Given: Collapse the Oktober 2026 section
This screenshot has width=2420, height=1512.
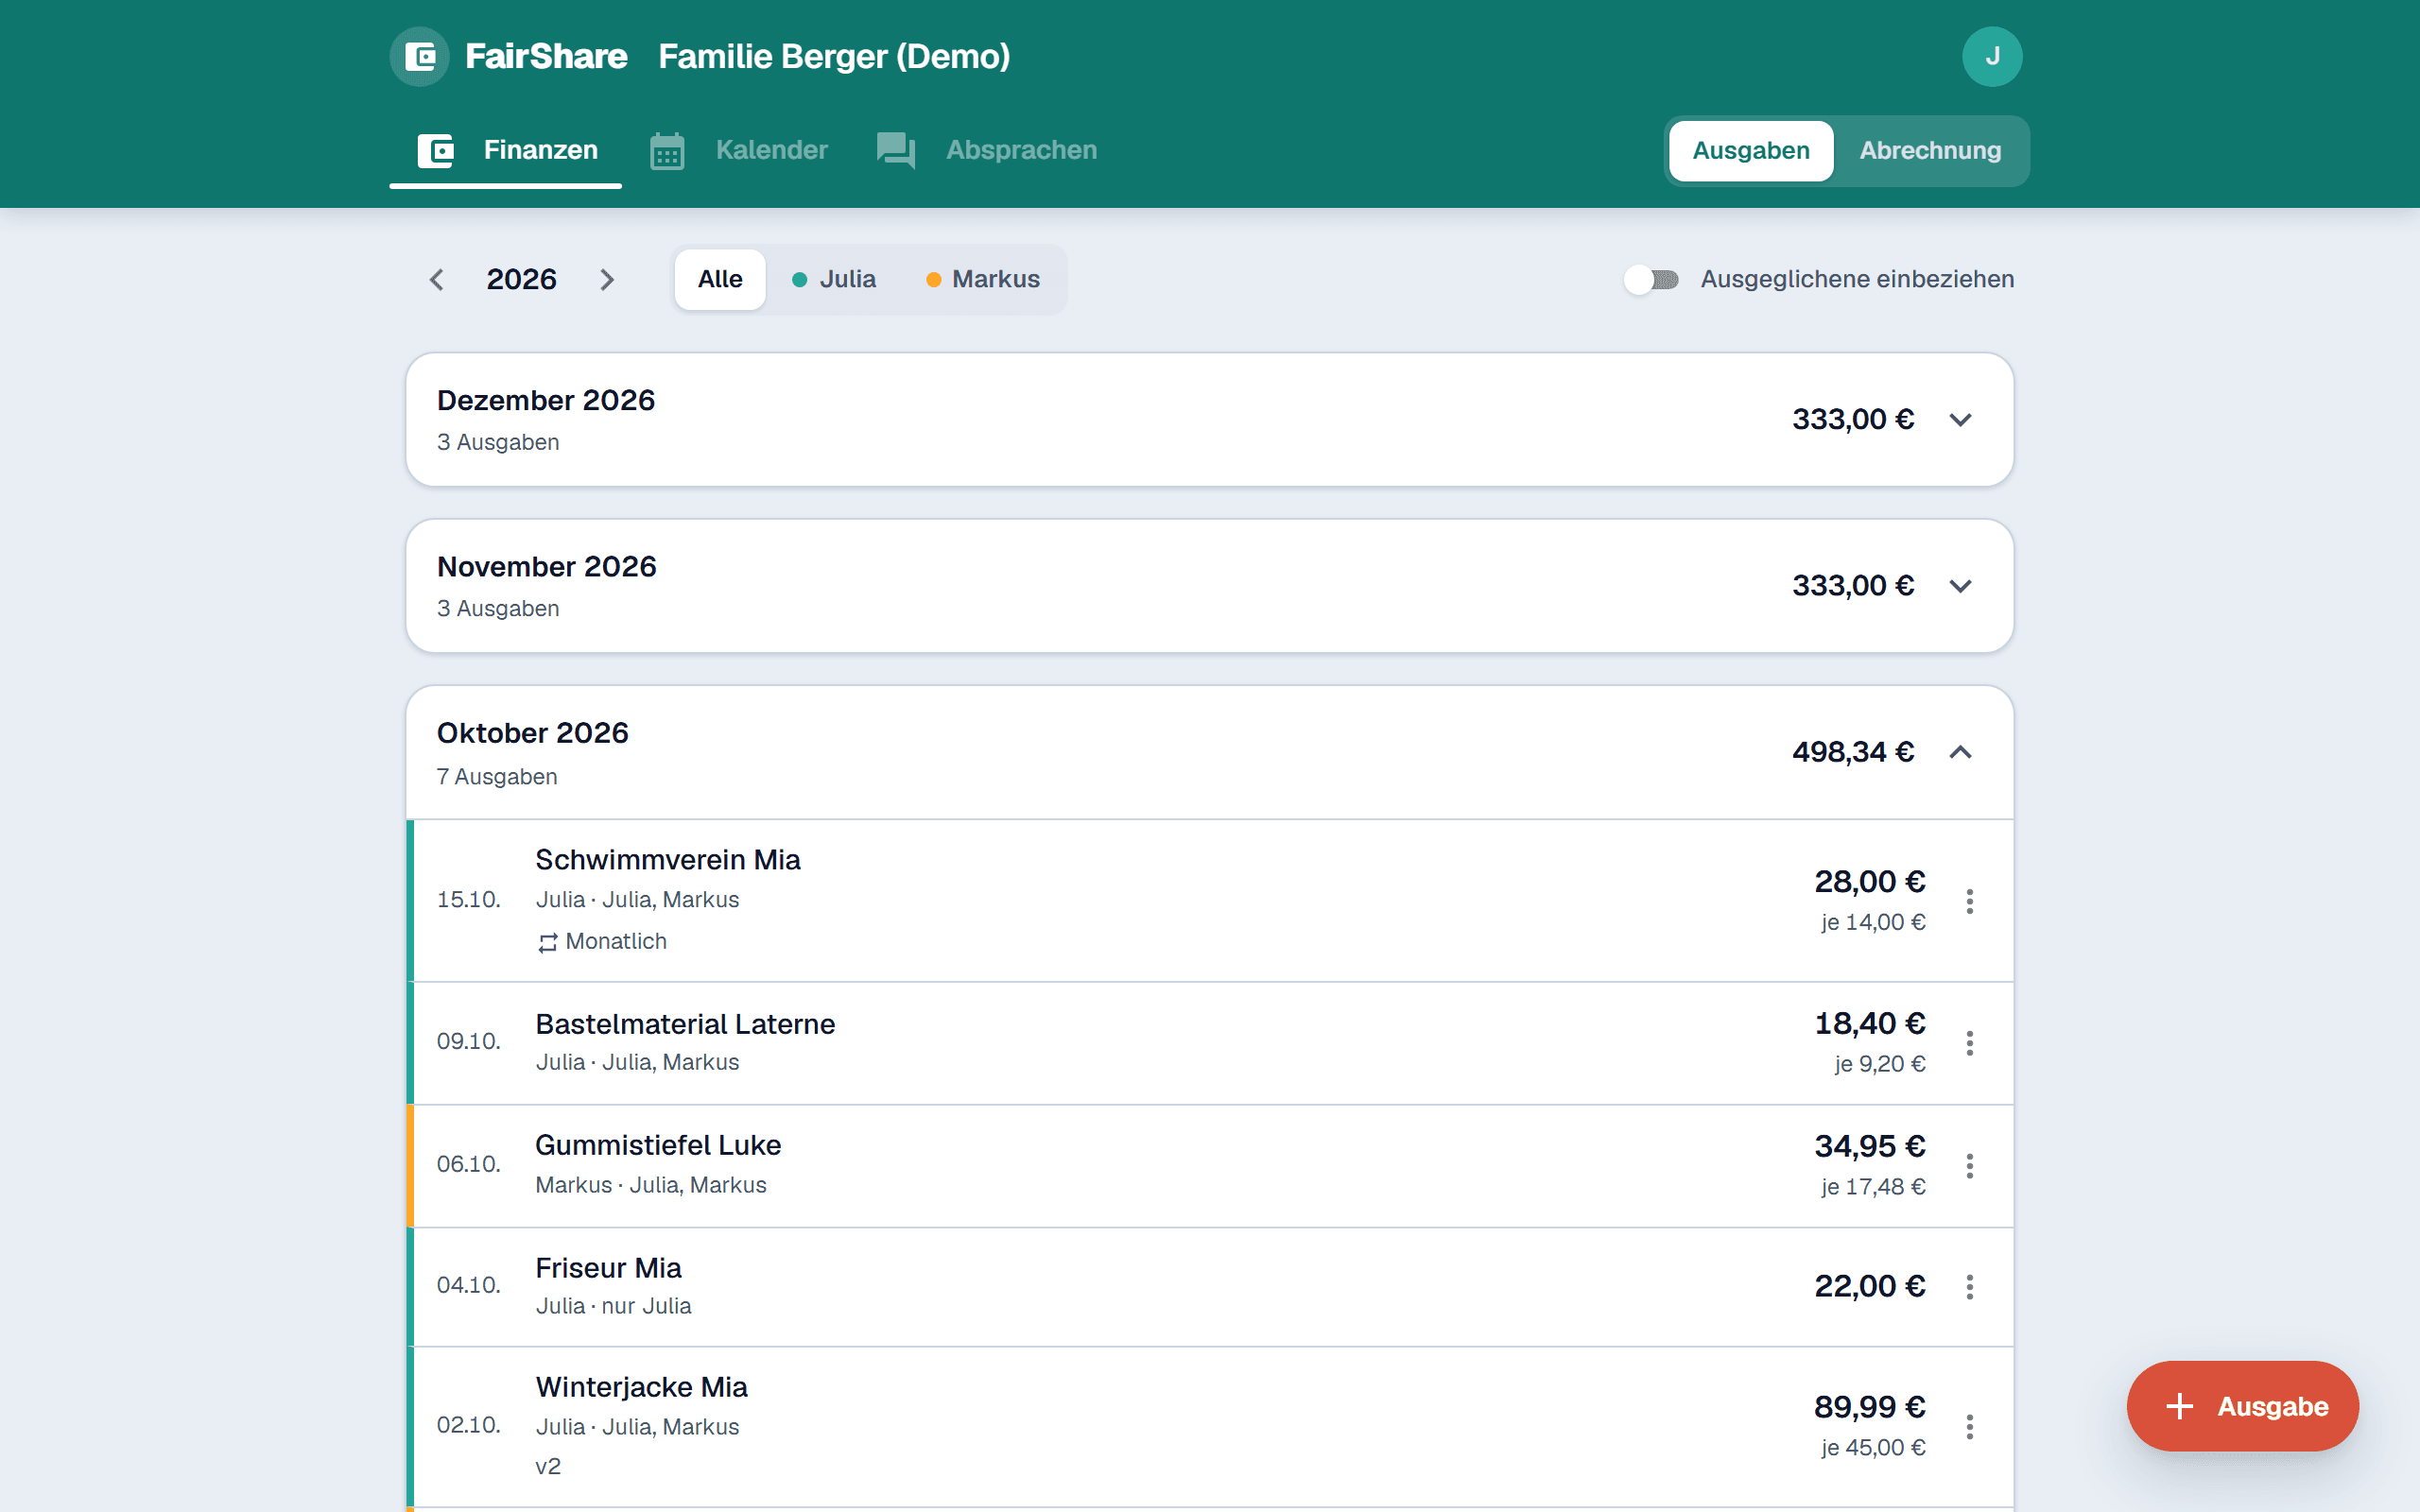Looking at the screenshot, I should pos(1960,752).
